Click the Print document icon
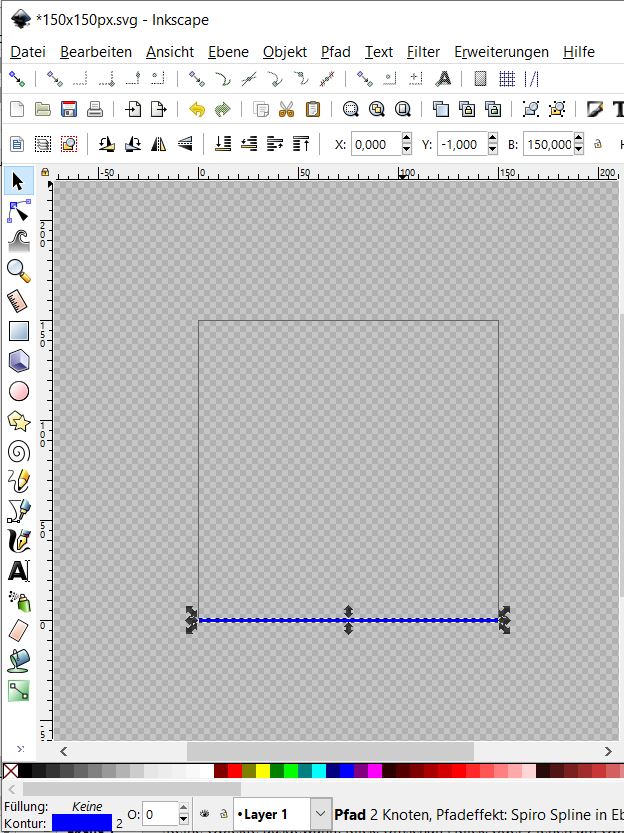This screenshot has height=833, width=624. coord(95,109)
